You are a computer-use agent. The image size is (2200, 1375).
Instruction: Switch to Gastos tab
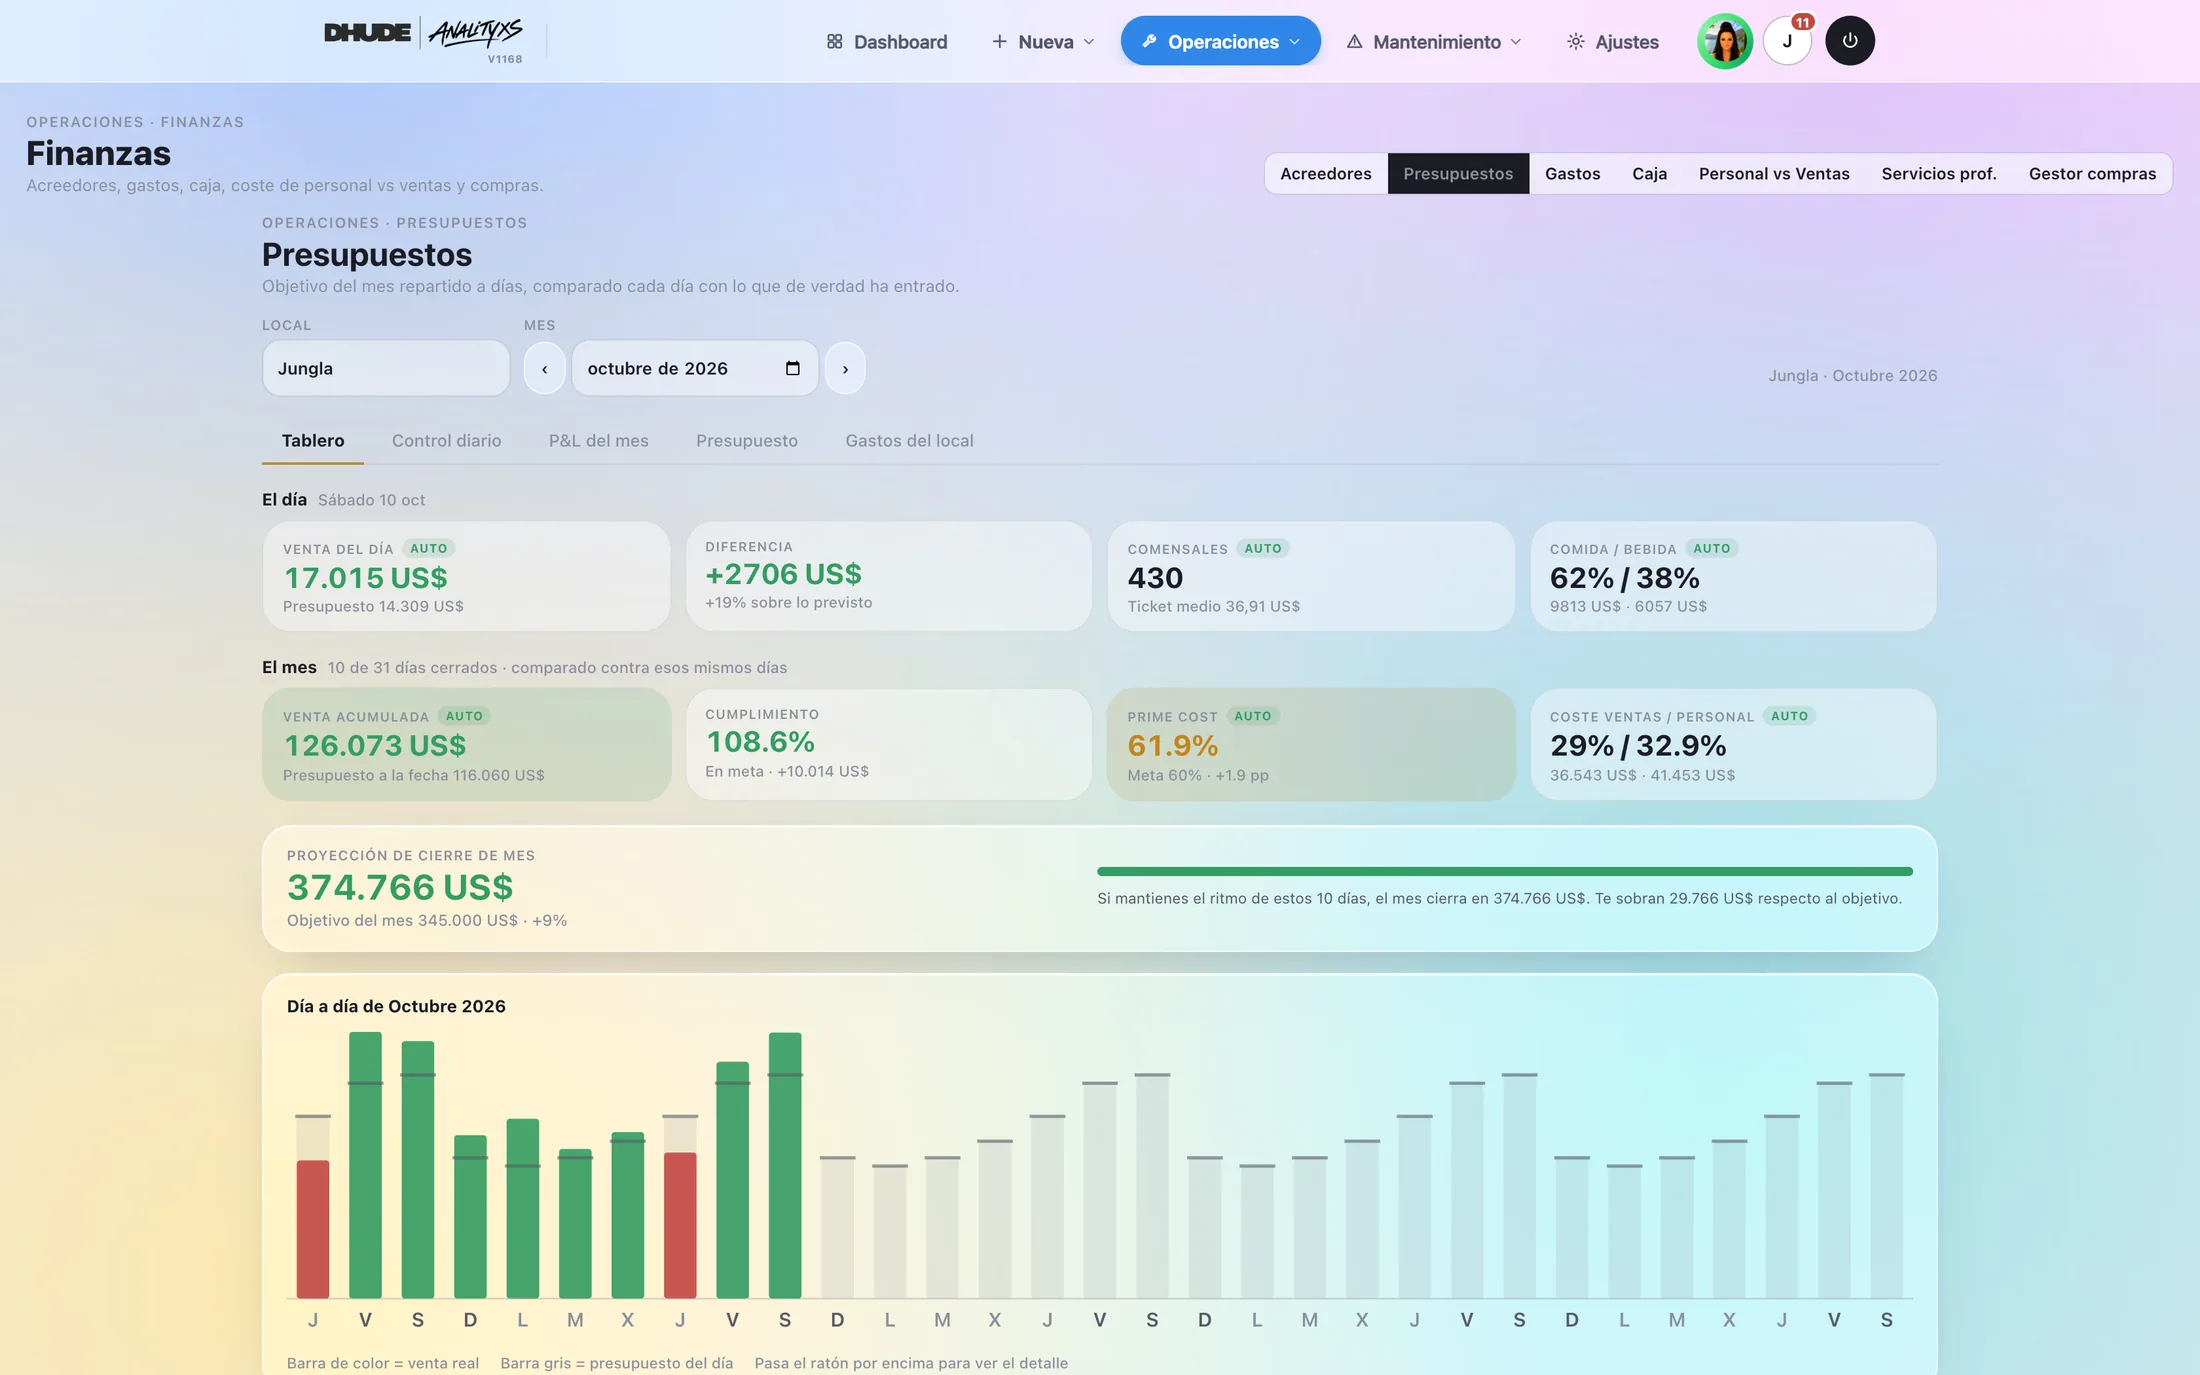(x=1573, y=173)
